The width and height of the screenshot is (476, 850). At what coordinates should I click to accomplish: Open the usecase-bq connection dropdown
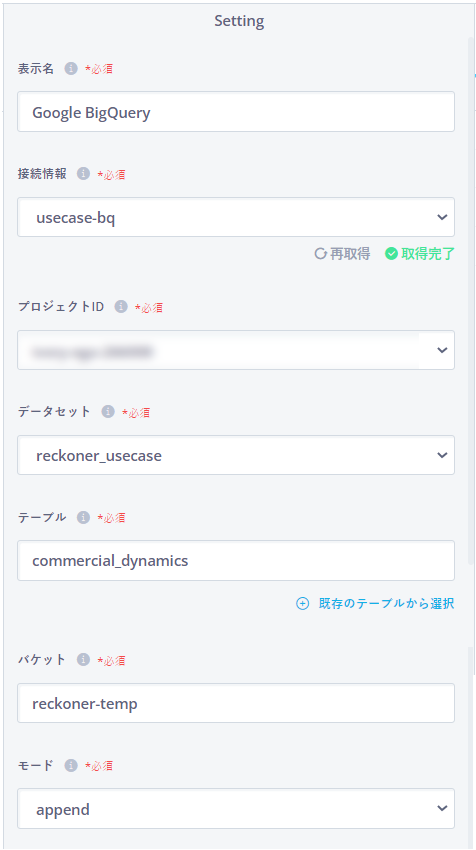point(236,217)
